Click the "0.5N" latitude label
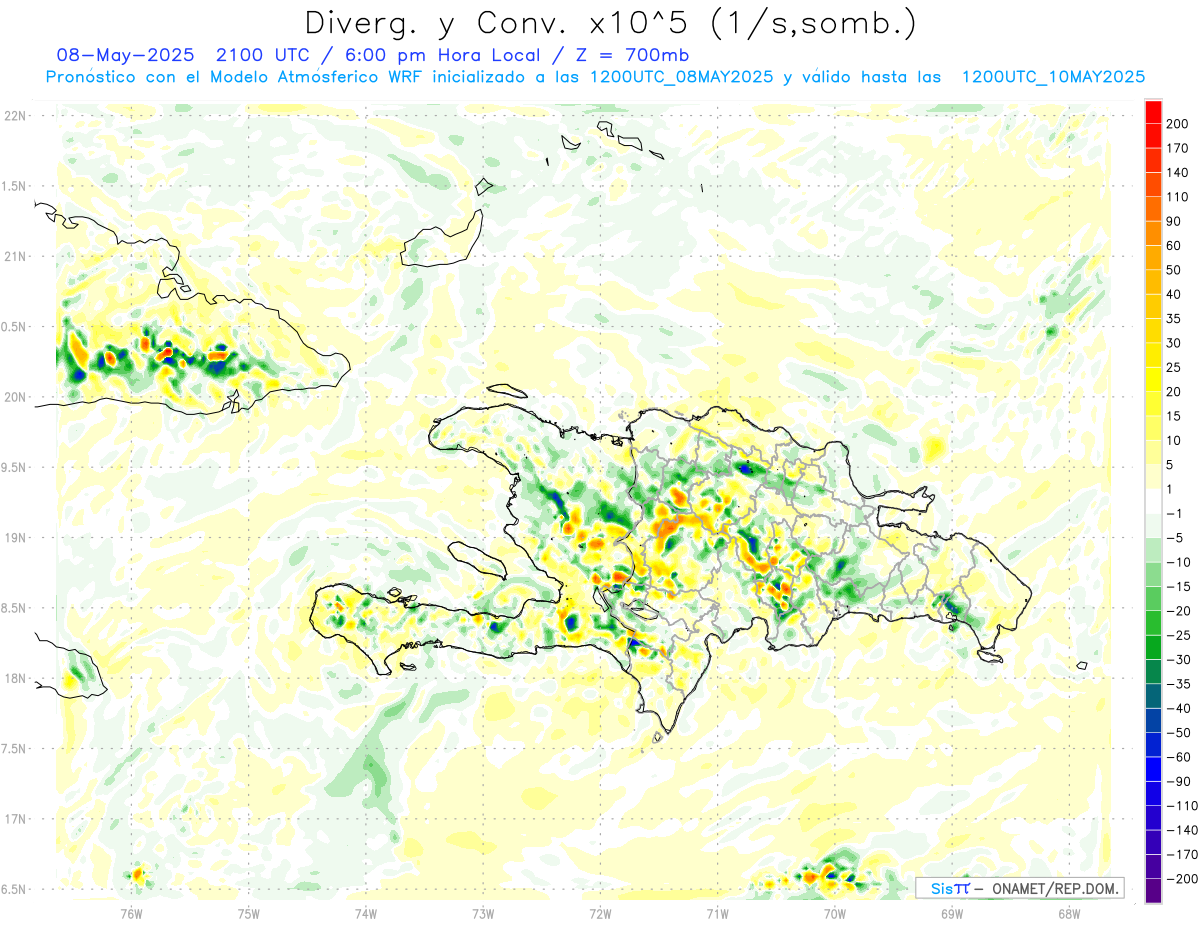The image size is (1200, 927). coord(15,327)
